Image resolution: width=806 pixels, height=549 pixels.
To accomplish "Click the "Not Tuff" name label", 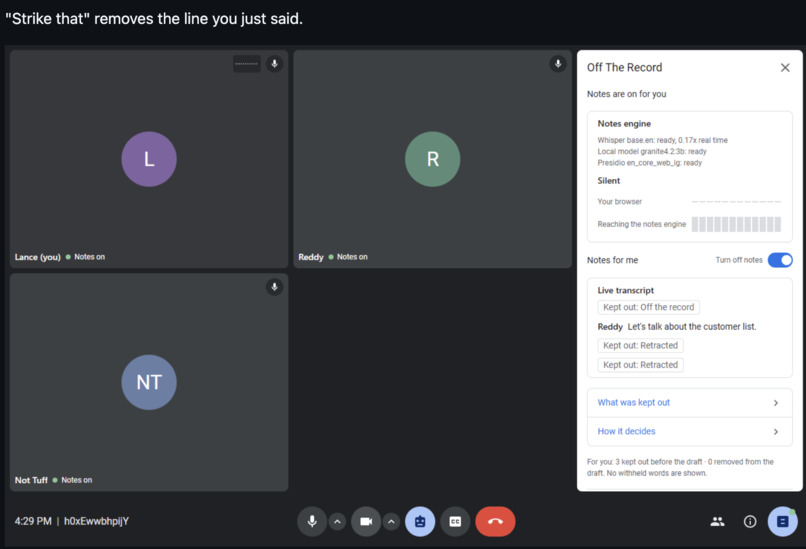I will pyautogui.click(x=31, y=480).
